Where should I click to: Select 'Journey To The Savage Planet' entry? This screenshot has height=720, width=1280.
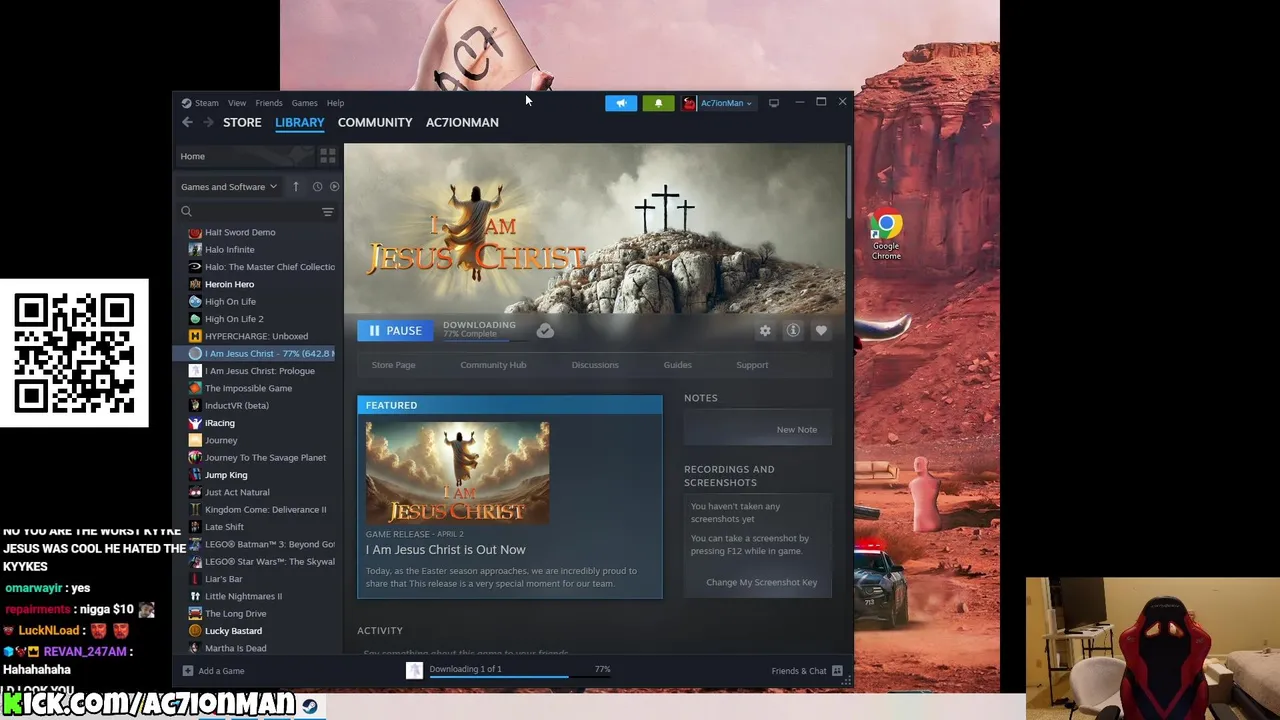(x=265, y=458)
